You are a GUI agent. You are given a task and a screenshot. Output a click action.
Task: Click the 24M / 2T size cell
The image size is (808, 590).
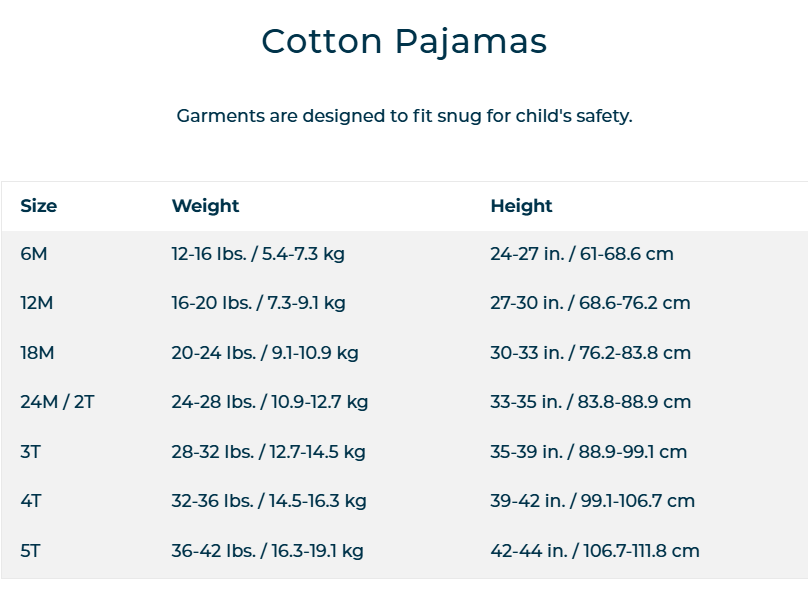pyautogui.click(x=57, y=402)
